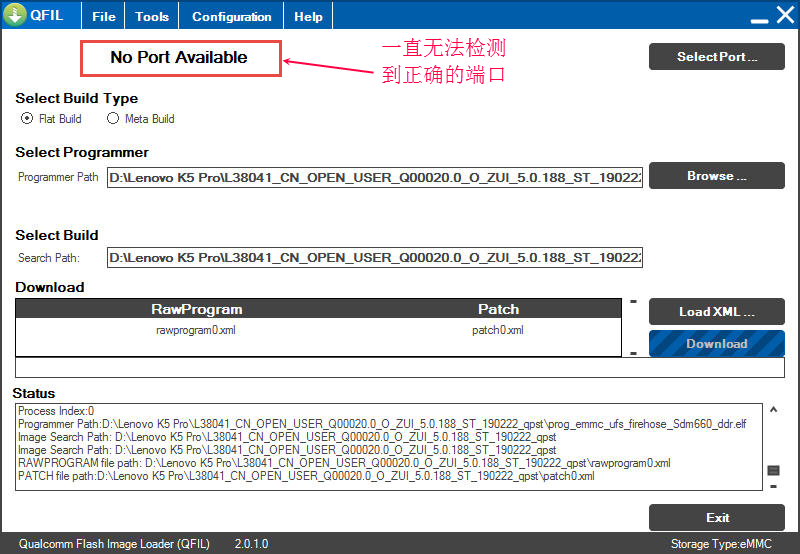Expand the Configuration menu

tap(231, 17)
